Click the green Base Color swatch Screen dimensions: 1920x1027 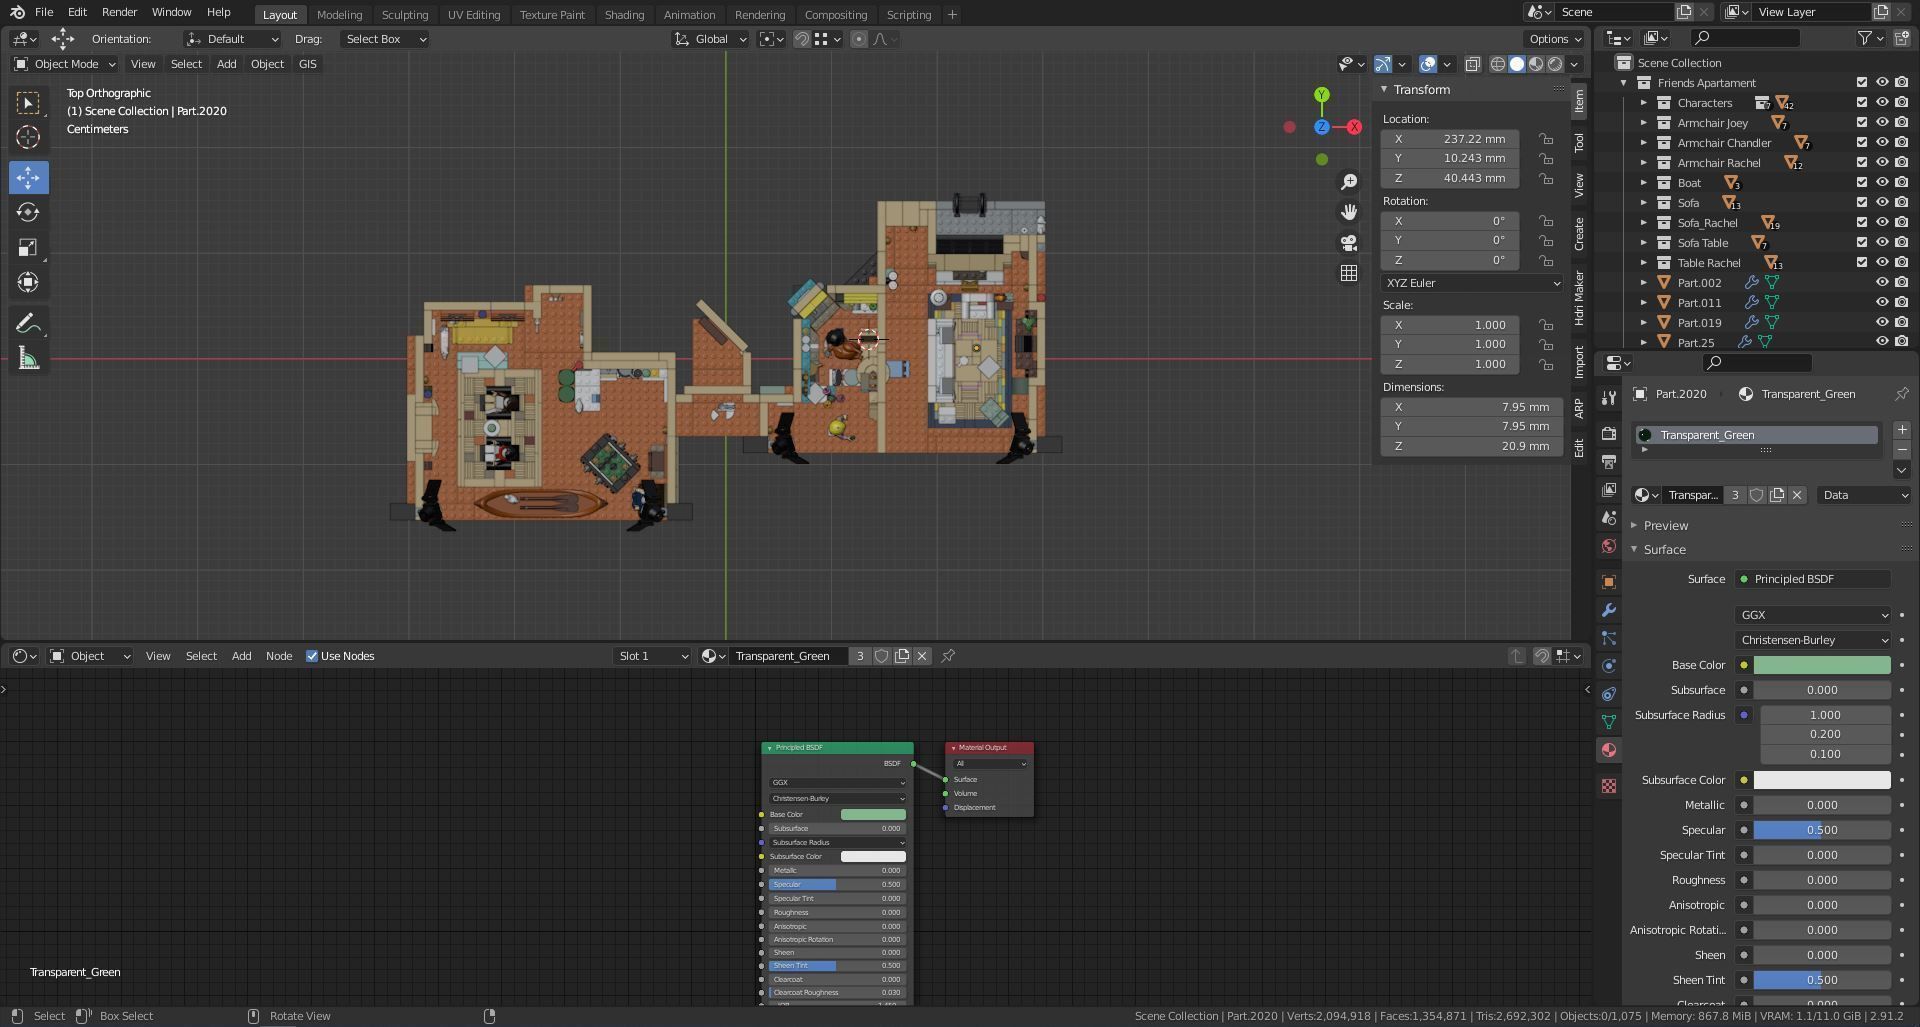pos(1821,665)
